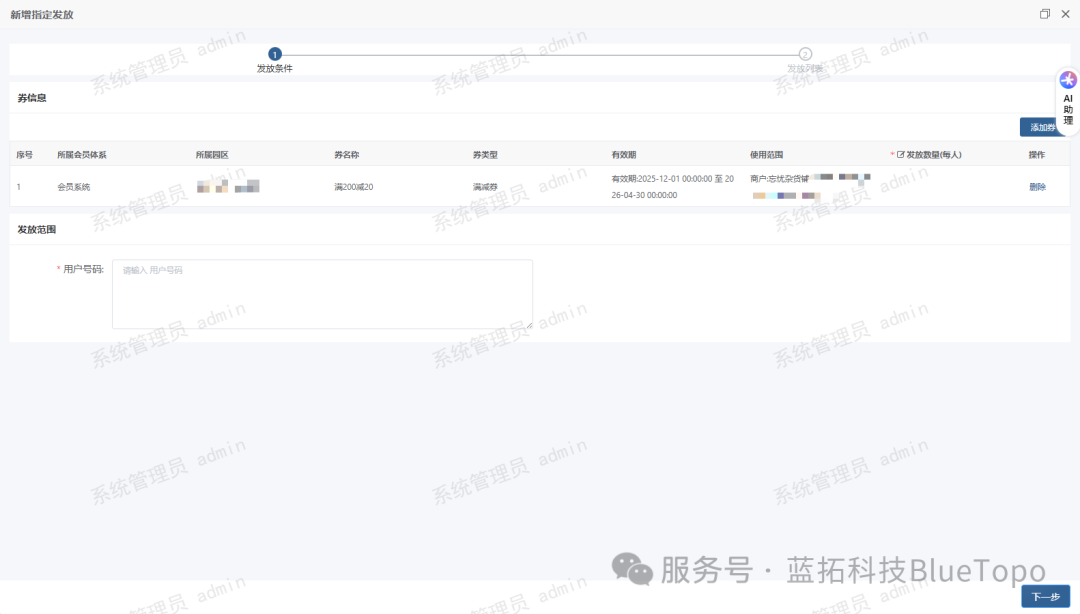Go to next step with 下一步
This screenshot has height=614, width=1080.
[x=1045, y=597]
